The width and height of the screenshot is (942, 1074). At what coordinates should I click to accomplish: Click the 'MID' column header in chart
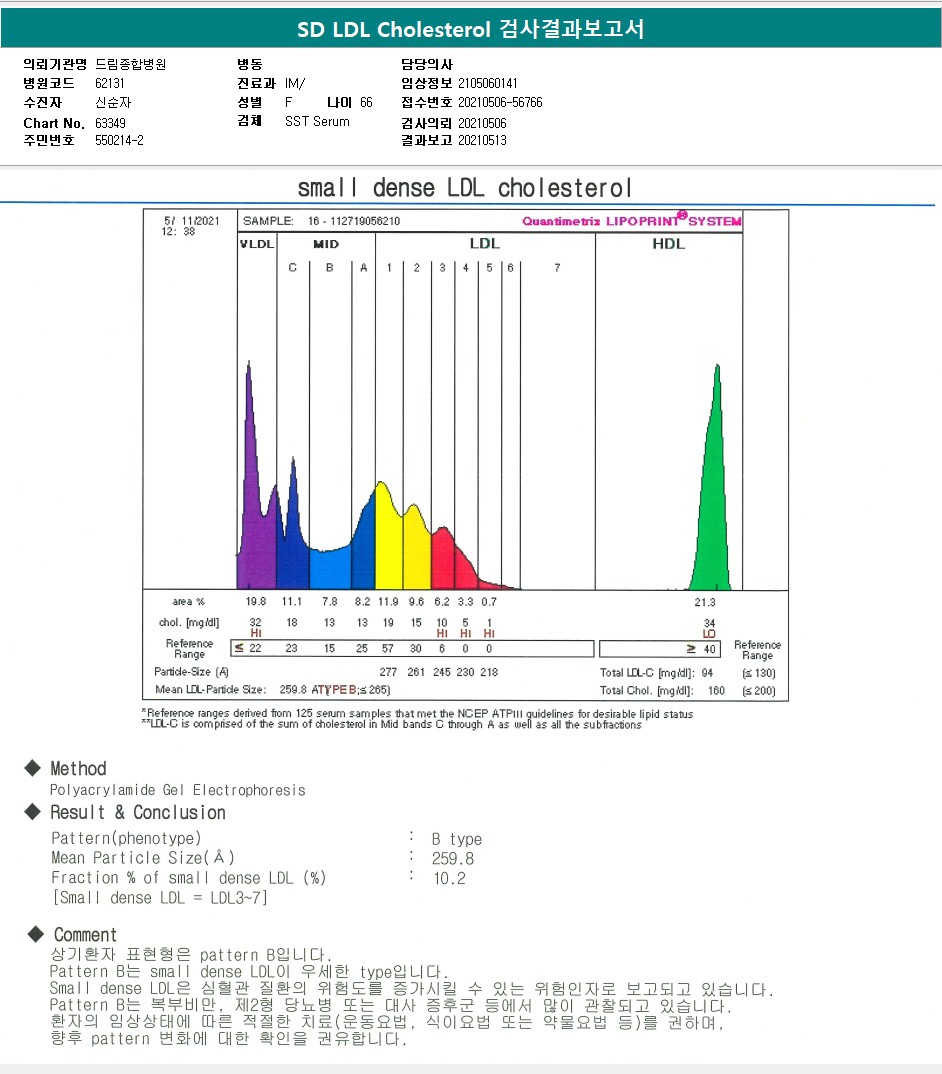[x=326, y=244]
